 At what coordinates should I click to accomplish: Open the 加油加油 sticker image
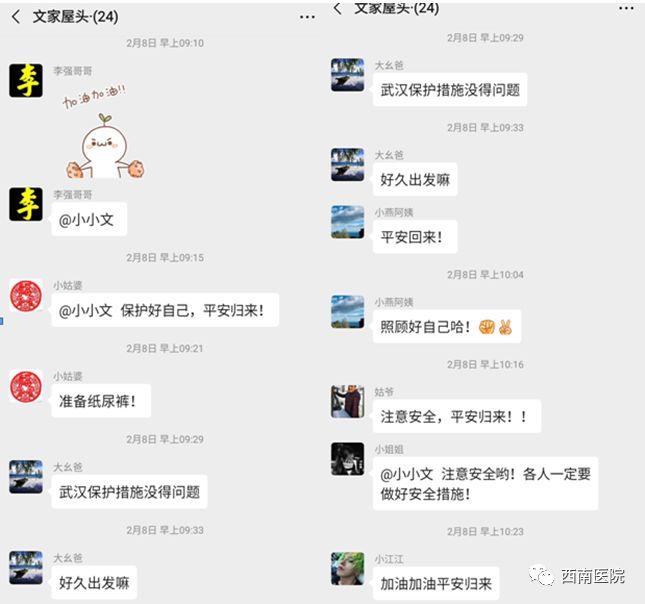tap(103, 132)
